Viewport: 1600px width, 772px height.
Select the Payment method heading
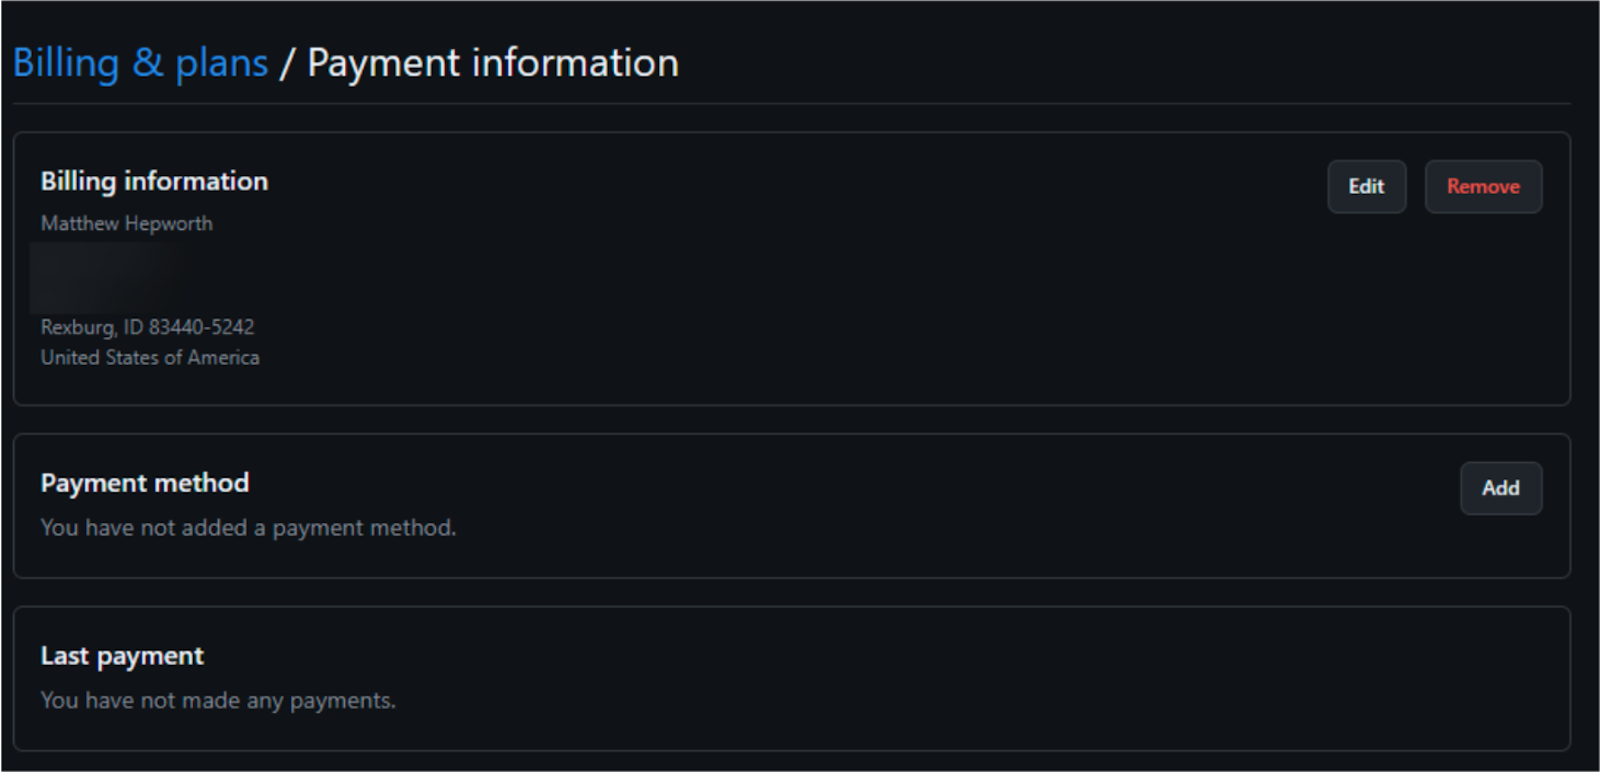point(145,483)
